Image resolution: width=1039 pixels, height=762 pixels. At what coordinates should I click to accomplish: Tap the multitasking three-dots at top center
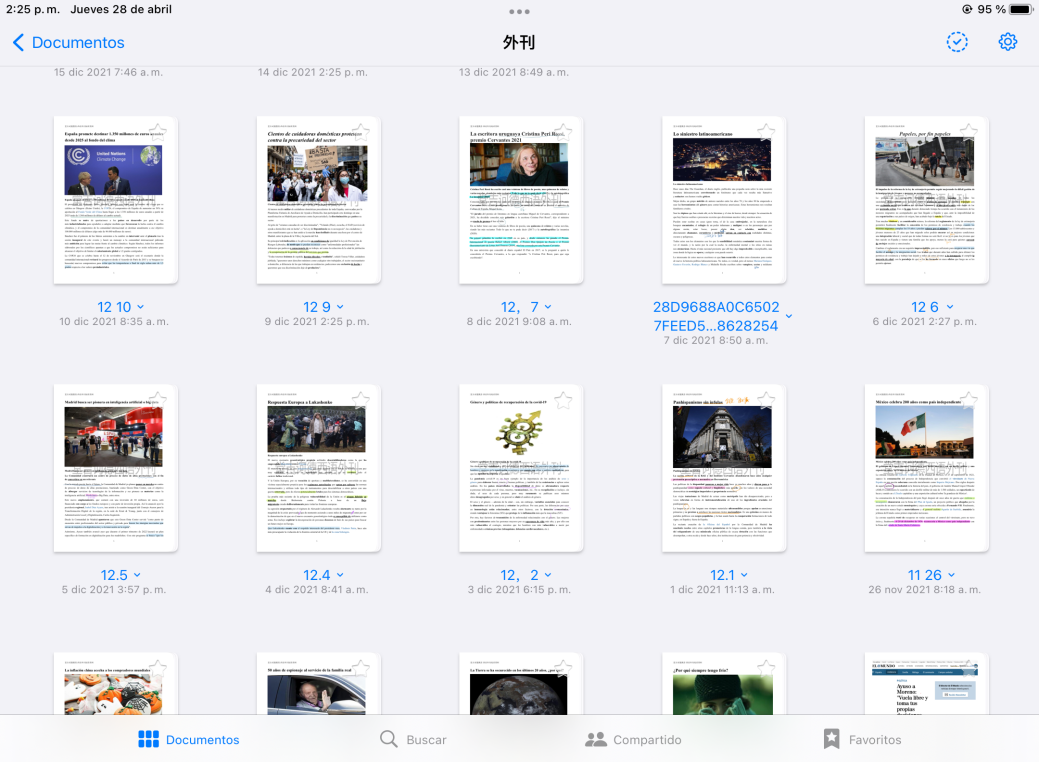coord(519,12)
